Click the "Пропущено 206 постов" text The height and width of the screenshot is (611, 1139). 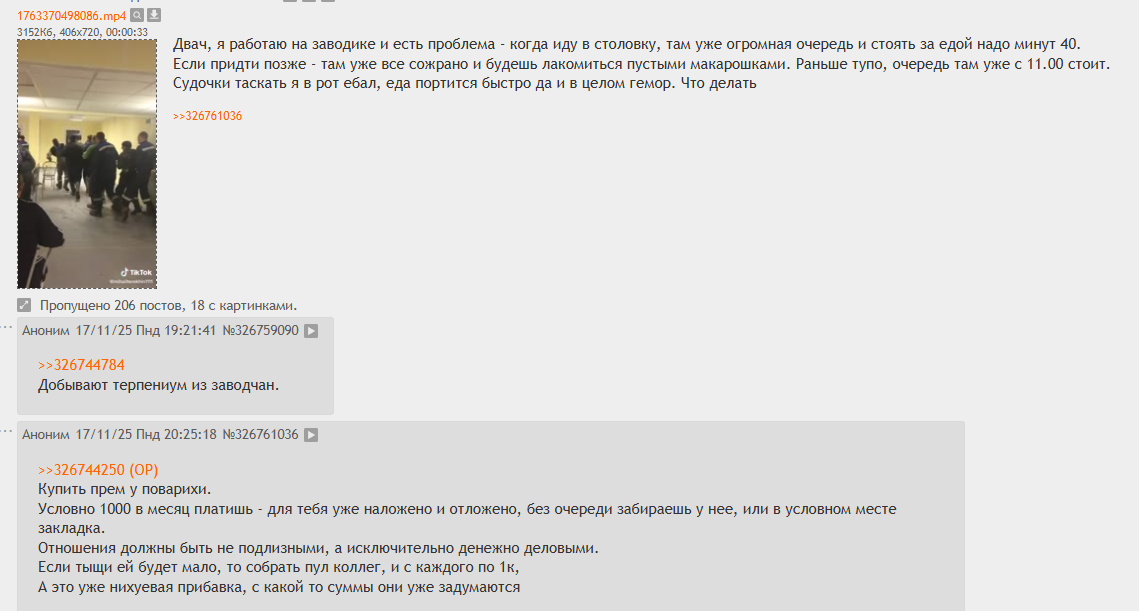(x=168, y=305)
